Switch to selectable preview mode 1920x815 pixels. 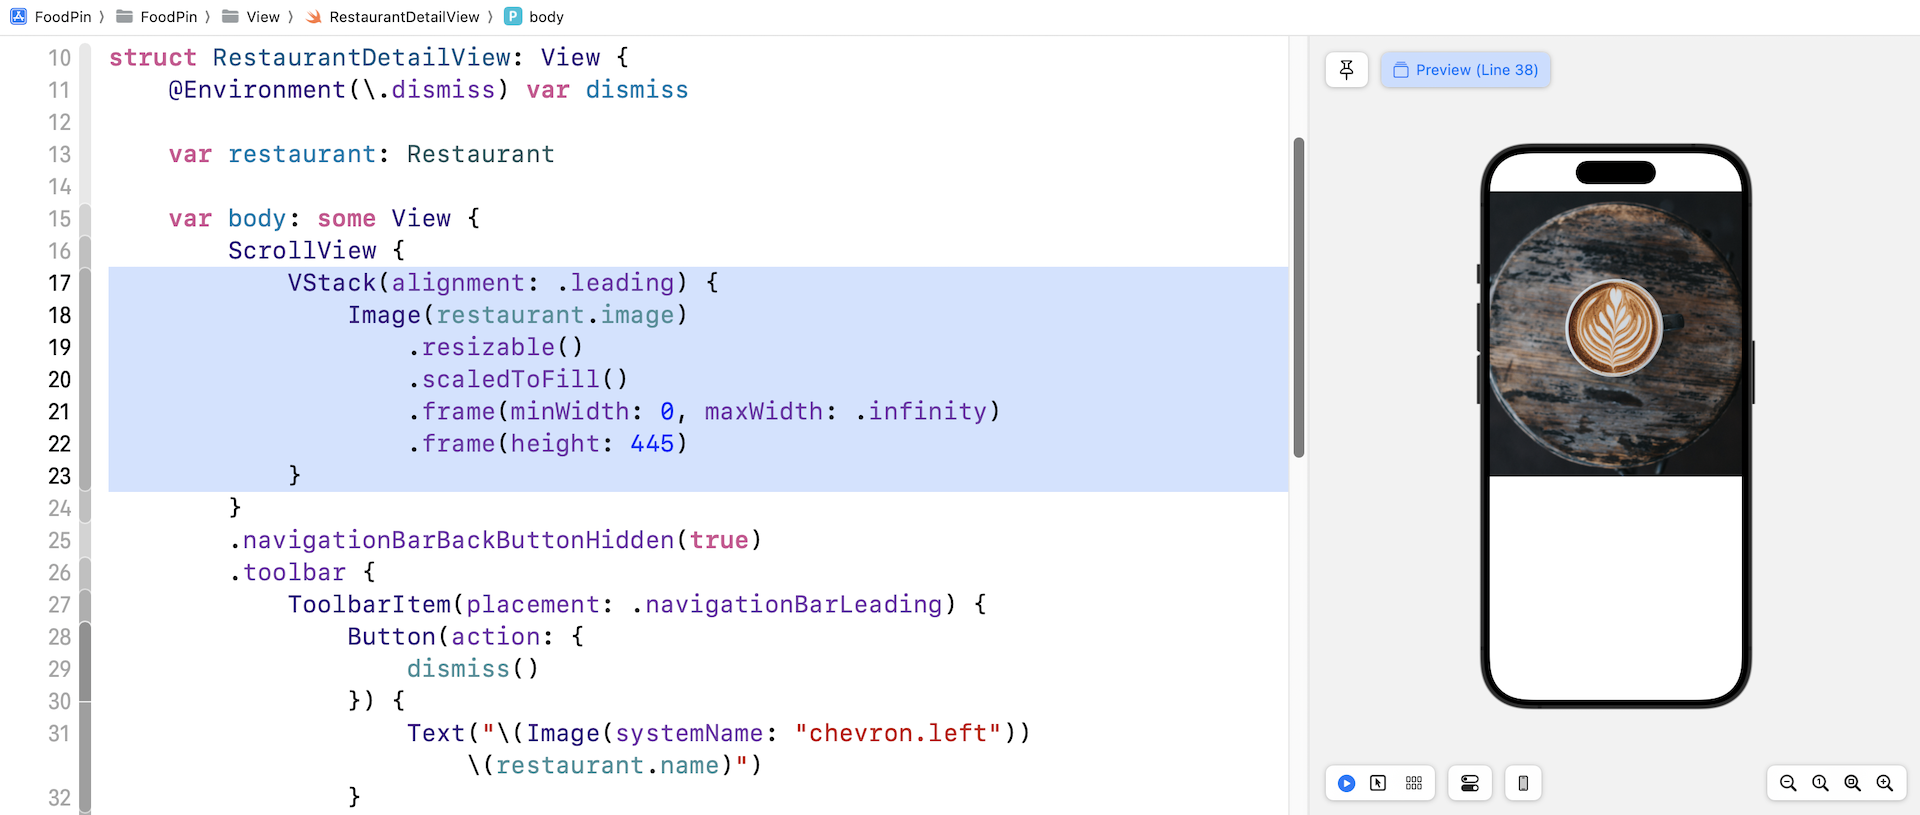[x=1378, y=783]
